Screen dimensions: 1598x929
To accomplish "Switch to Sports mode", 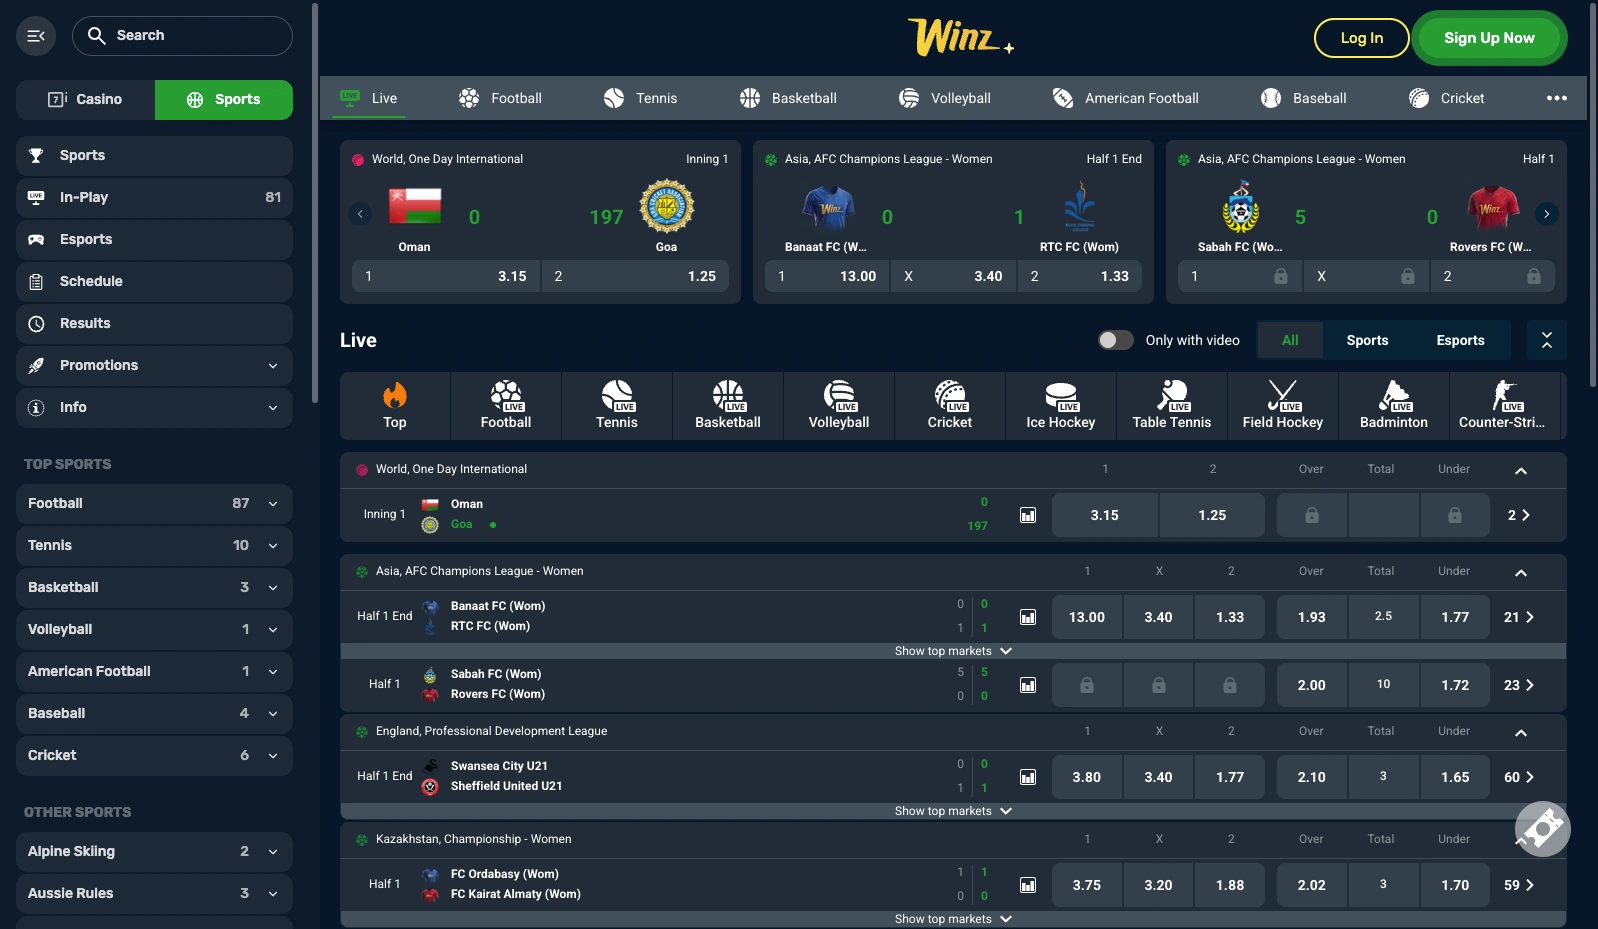I will click(x=224, y=99).
